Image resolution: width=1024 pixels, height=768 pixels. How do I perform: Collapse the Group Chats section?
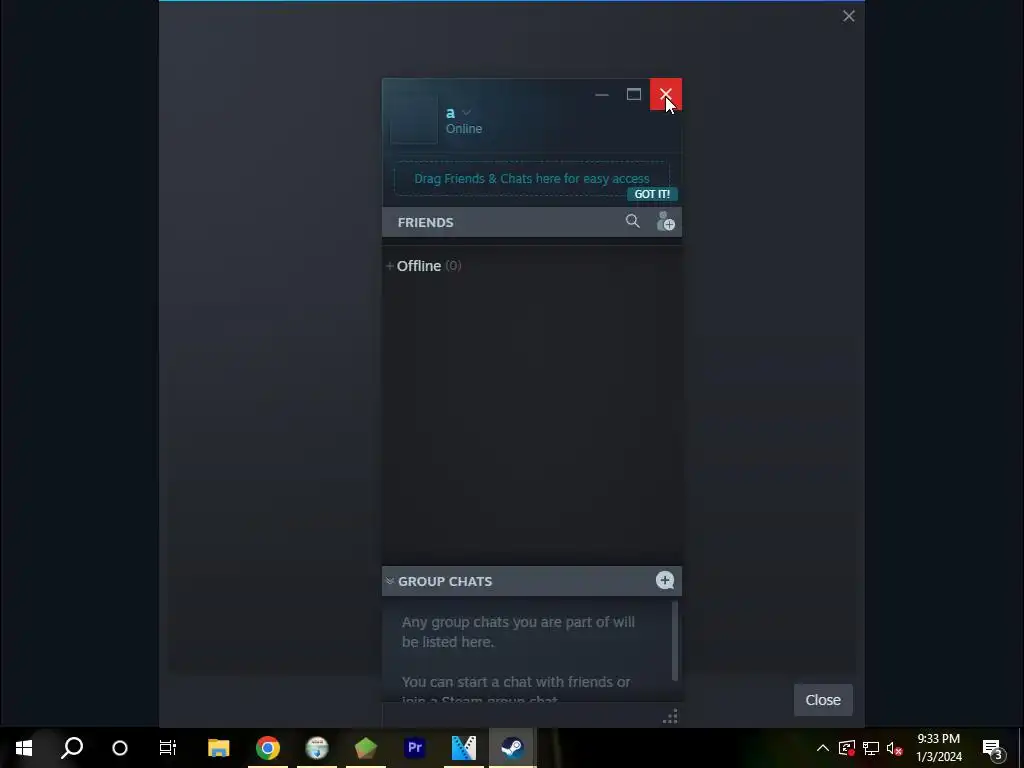pyautogui.click(x=390, y=581)
